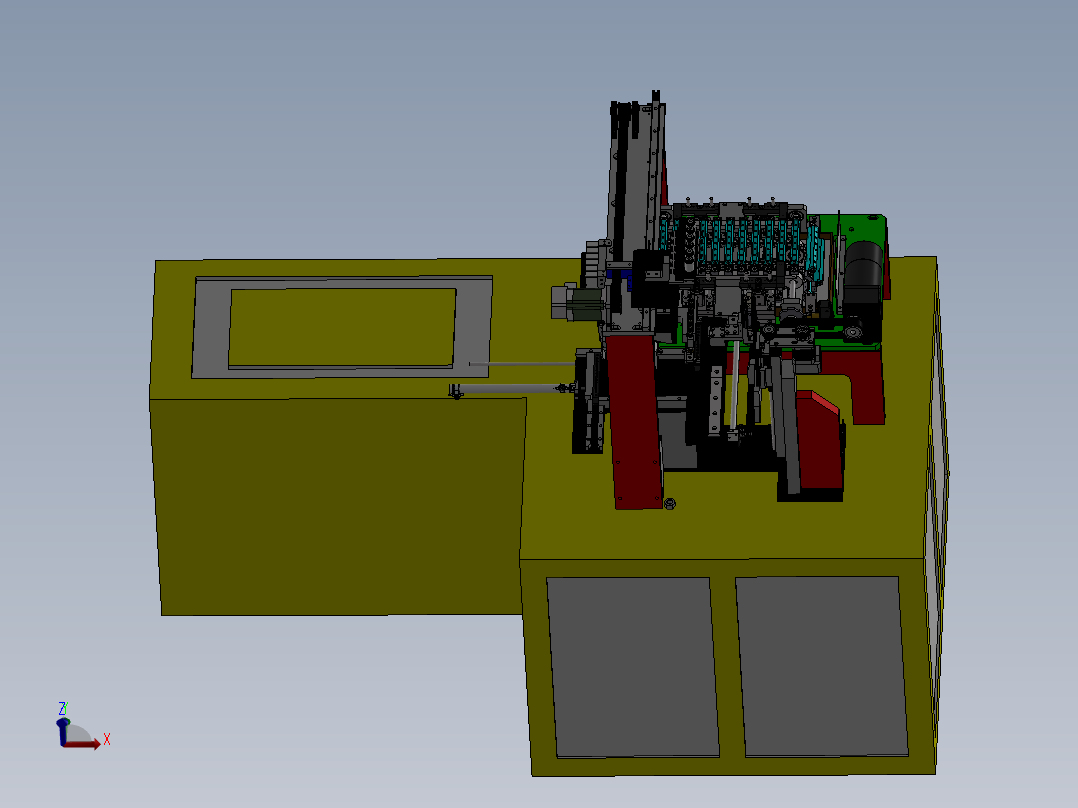Select the right gray door panel on the cabinet front
The image size is (1078, 808).
822,666
